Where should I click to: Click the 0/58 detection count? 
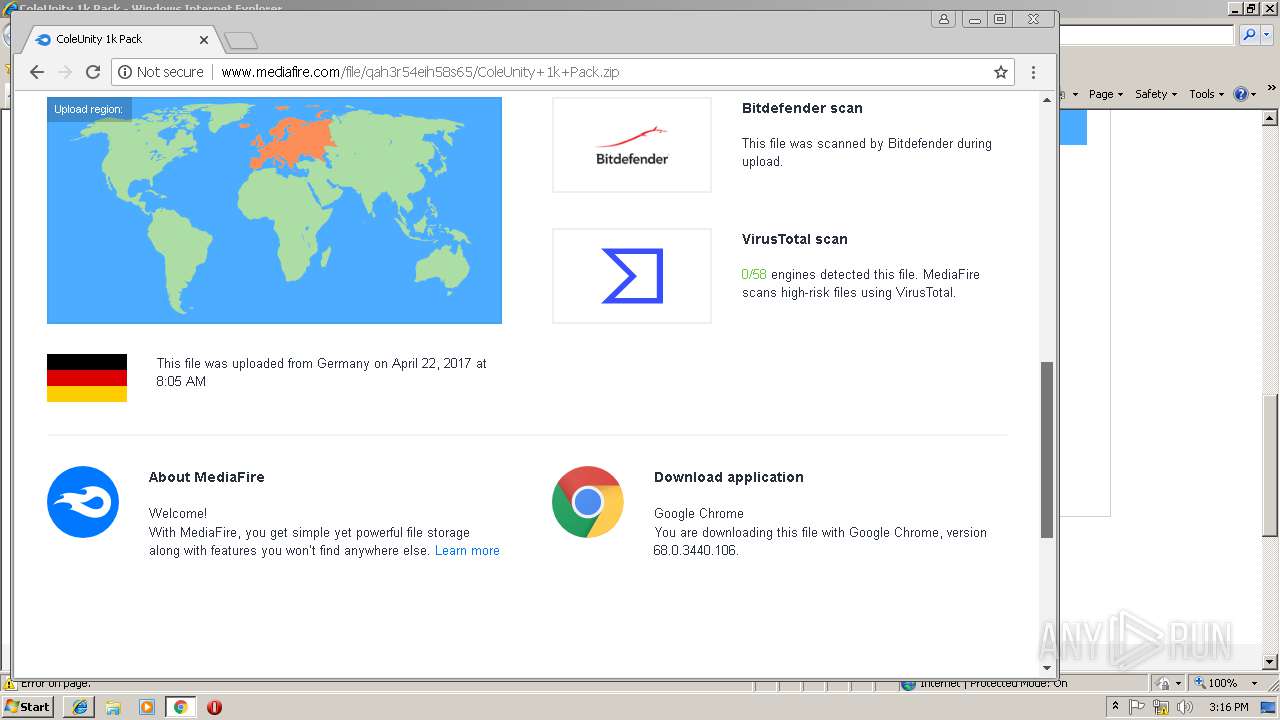754,274
